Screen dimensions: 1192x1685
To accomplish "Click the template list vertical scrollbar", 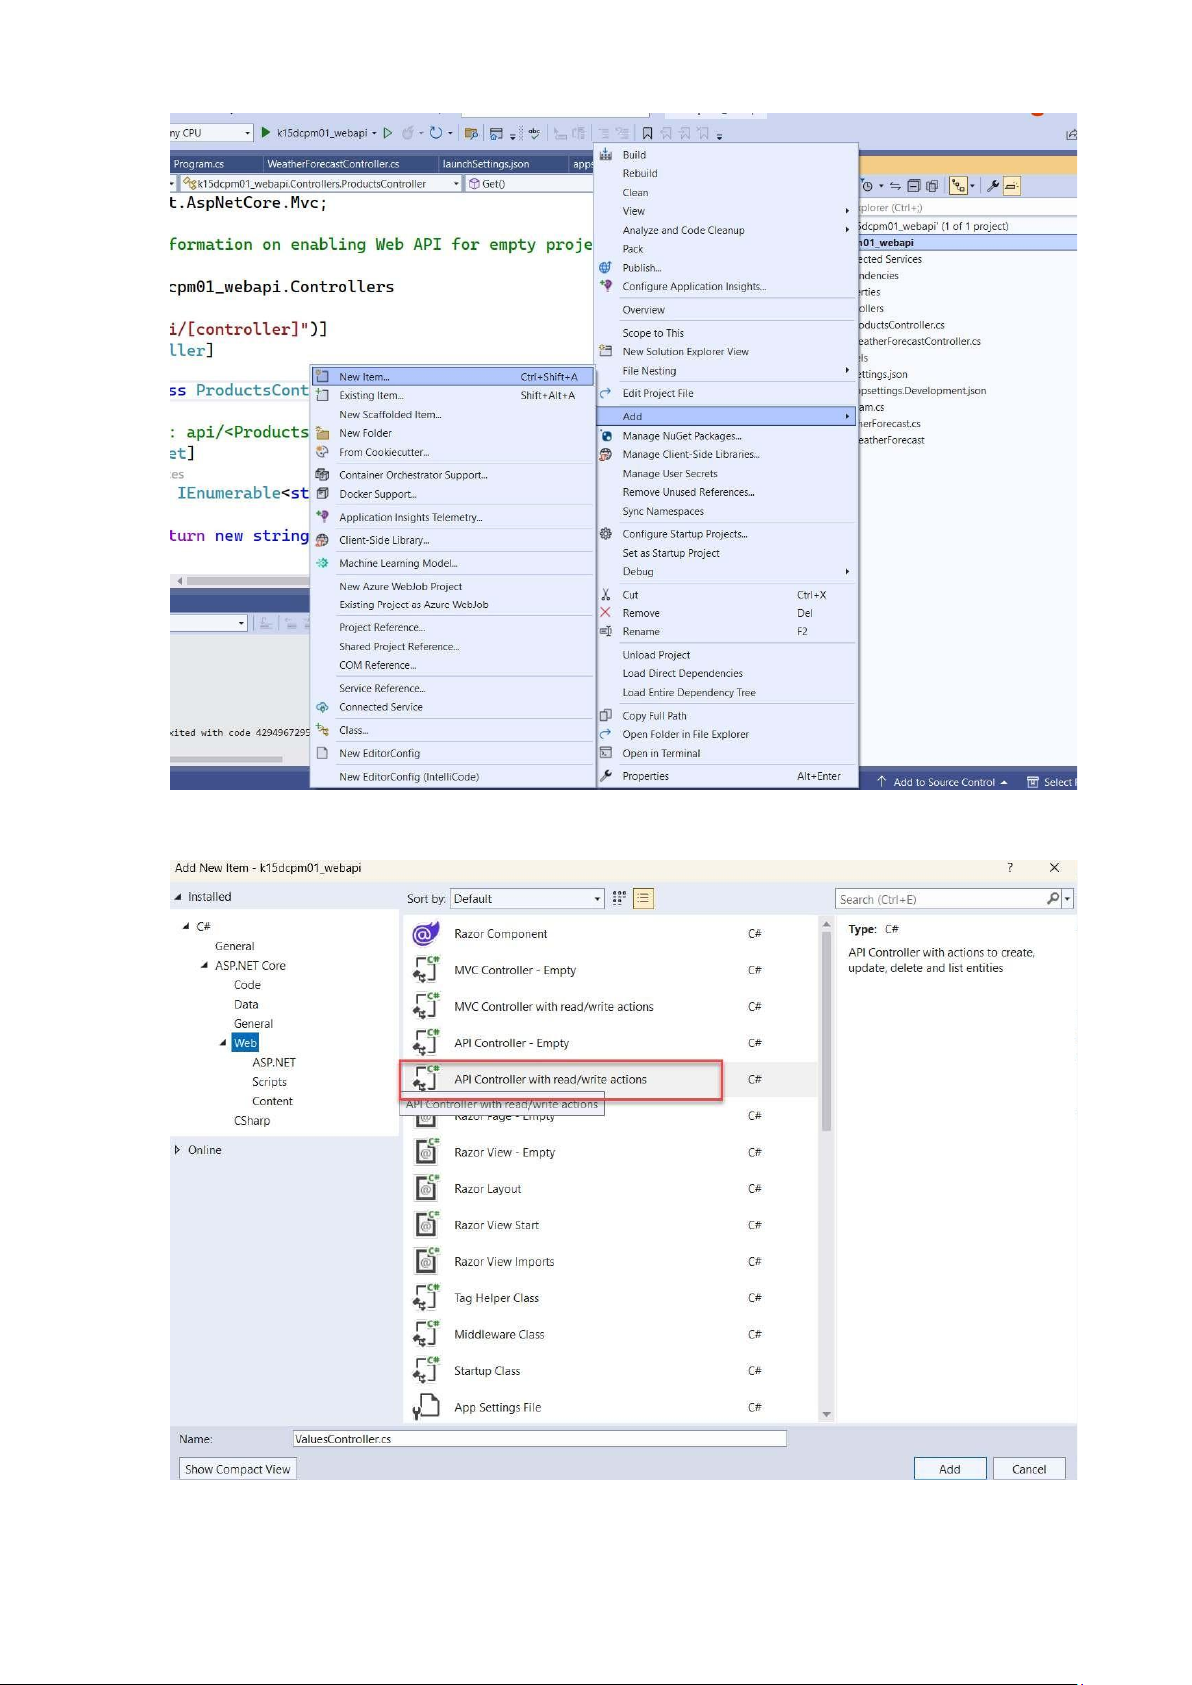I will pos(826,1030).
